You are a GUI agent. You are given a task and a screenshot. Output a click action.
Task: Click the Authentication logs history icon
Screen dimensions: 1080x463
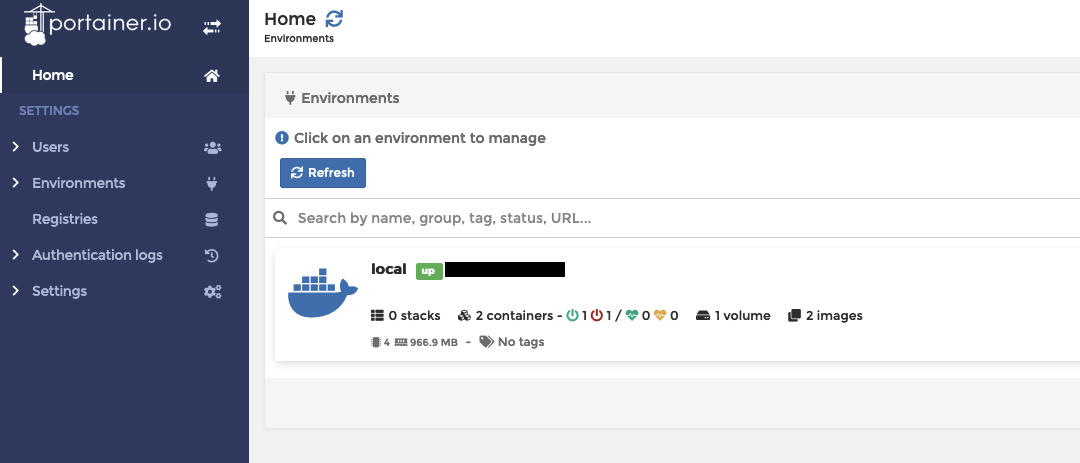(212, 256)
